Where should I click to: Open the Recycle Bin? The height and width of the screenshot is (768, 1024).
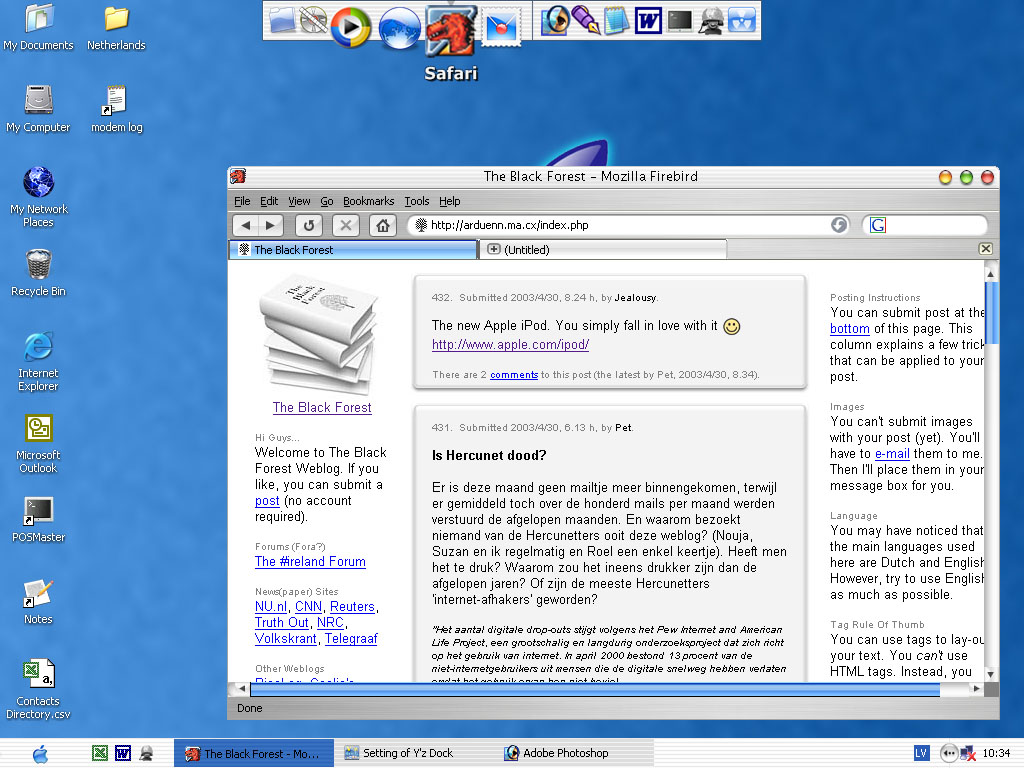[39, 272]
